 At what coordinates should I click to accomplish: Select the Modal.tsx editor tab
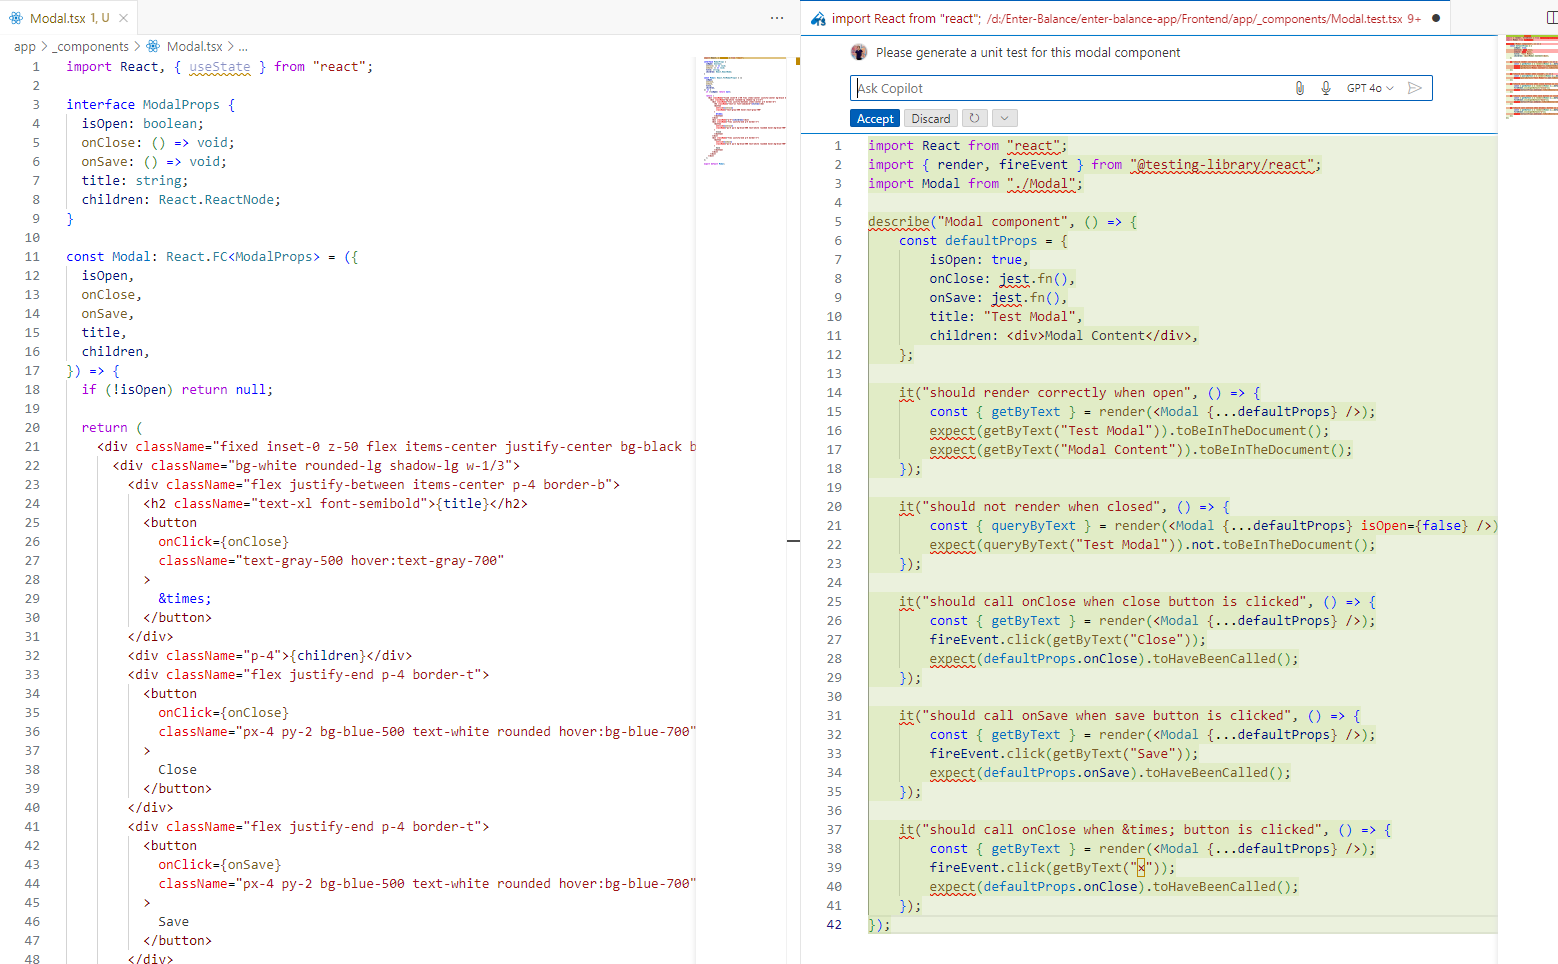pyautogui.click(x=60, y=18)
